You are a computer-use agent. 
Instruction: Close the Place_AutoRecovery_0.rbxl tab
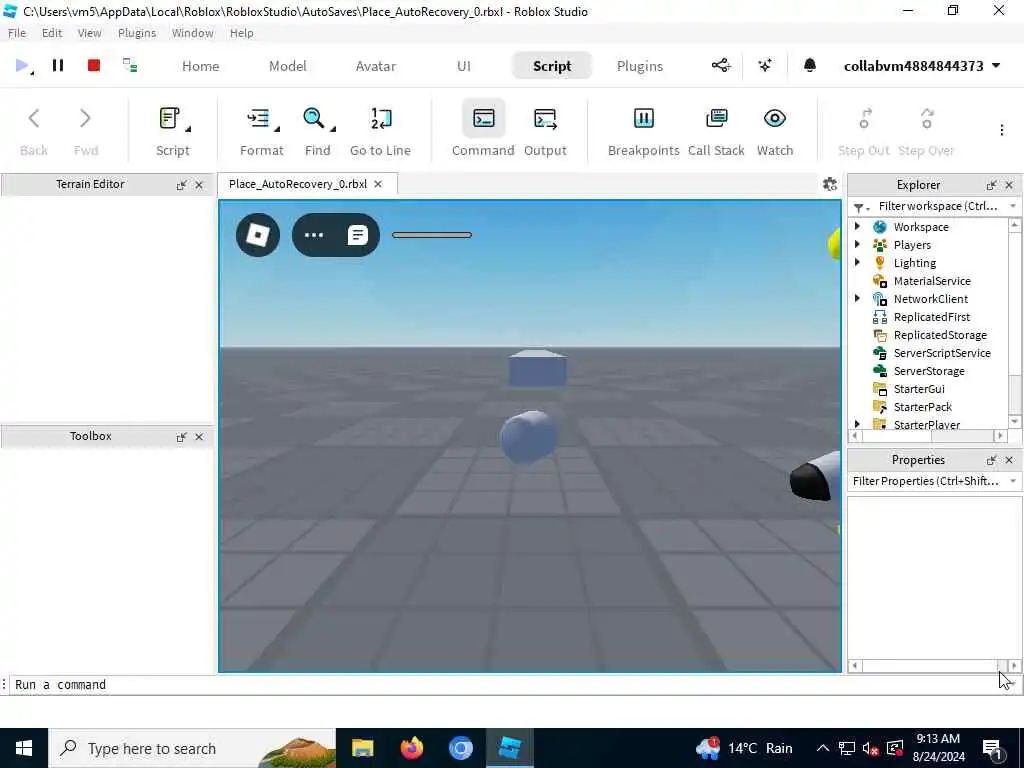pyautogui.click(x=377, y=184)
